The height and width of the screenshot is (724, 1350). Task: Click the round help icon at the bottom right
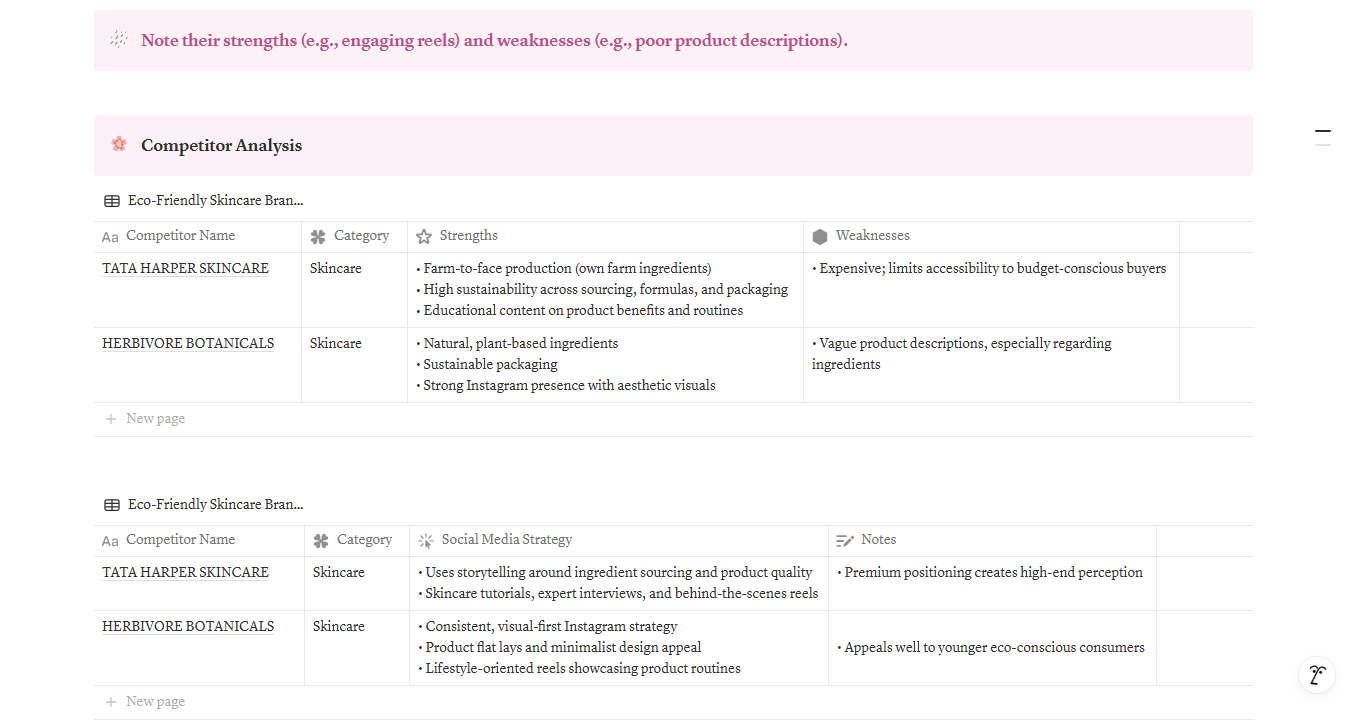coord(1317,675)
